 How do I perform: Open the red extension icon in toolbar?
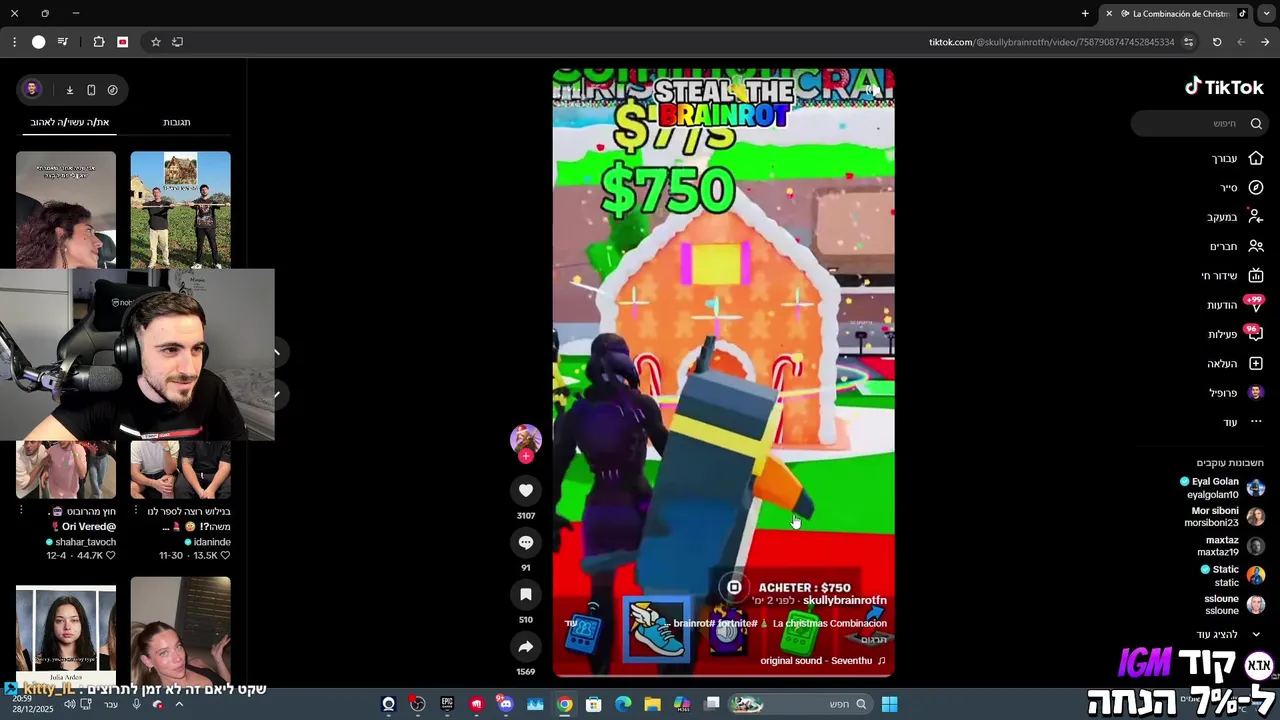pyautogui.click(x=123, y=42)
